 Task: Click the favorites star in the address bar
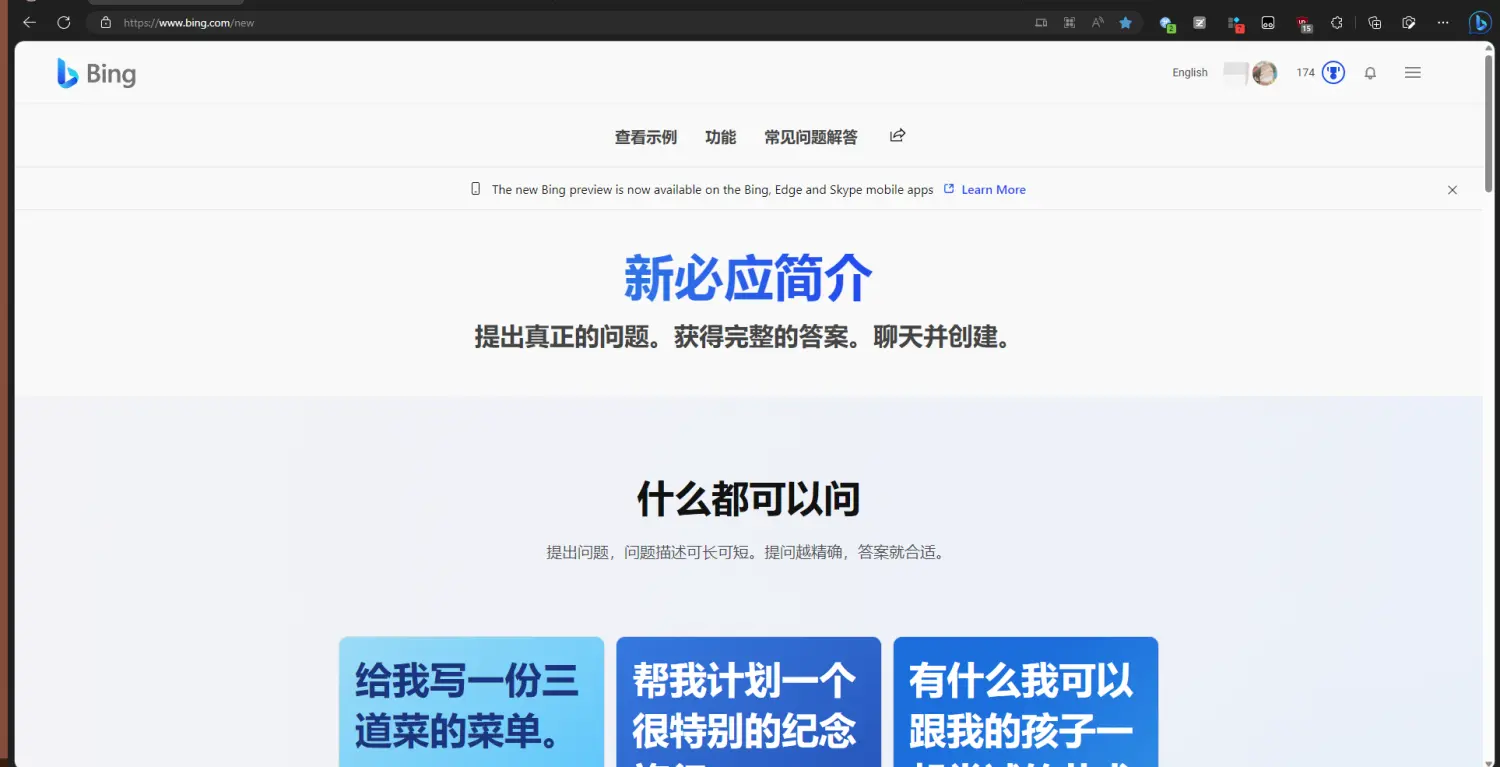[1125, 22]
